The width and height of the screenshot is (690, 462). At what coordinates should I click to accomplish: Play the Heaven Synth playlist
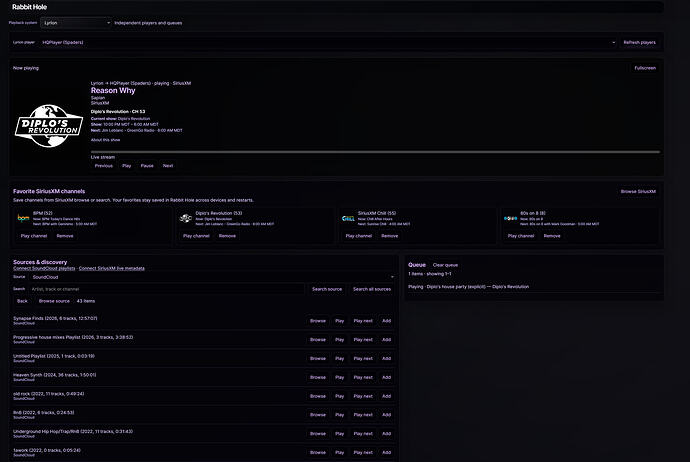[x=340, y=378]
